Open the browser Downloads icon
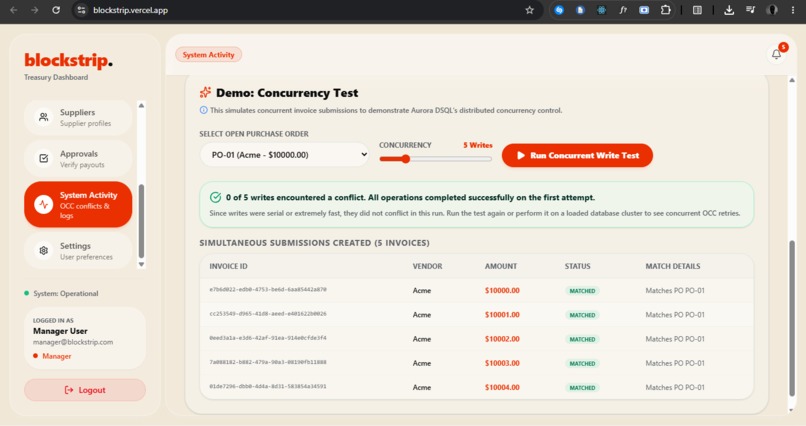This screenshot has width=806, height=426. [x=729, y=10]
